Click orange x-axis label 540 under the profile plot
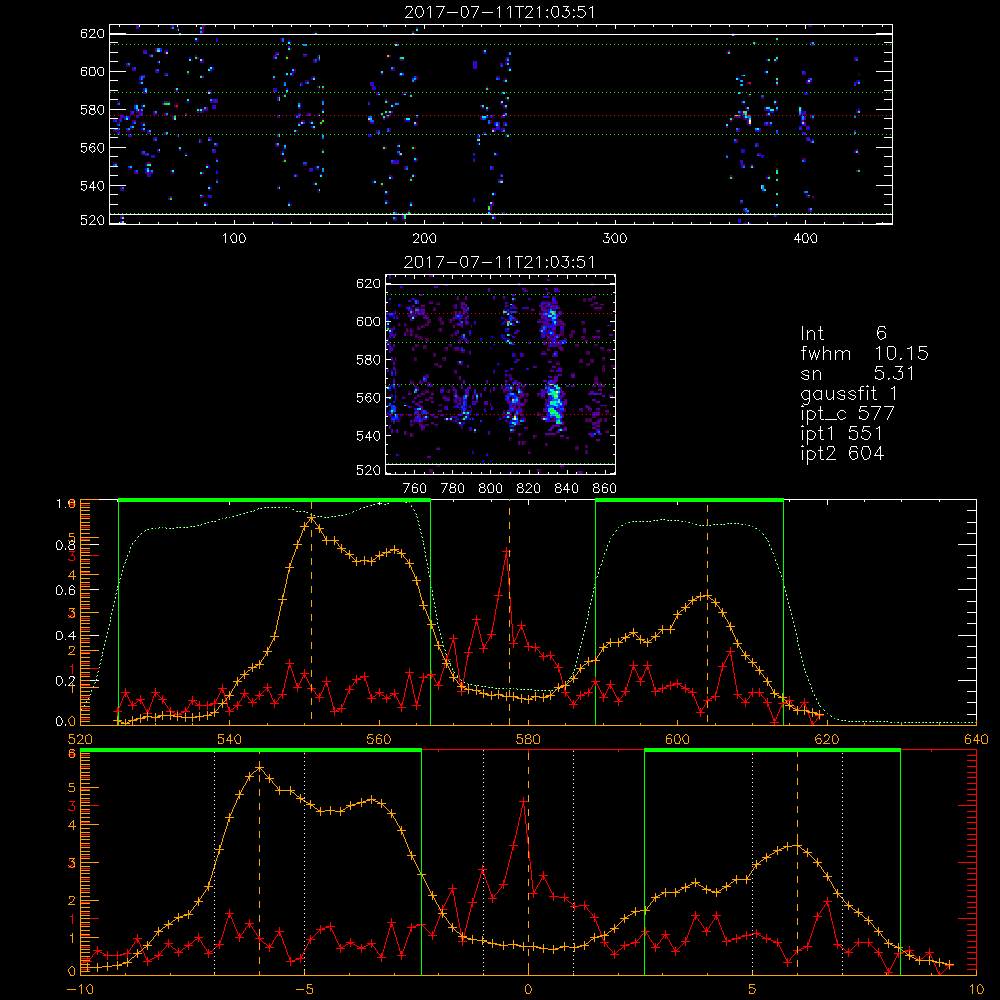Viewport: 1000px width, 1000px height. pyautogui.click(x=230, y=740)
